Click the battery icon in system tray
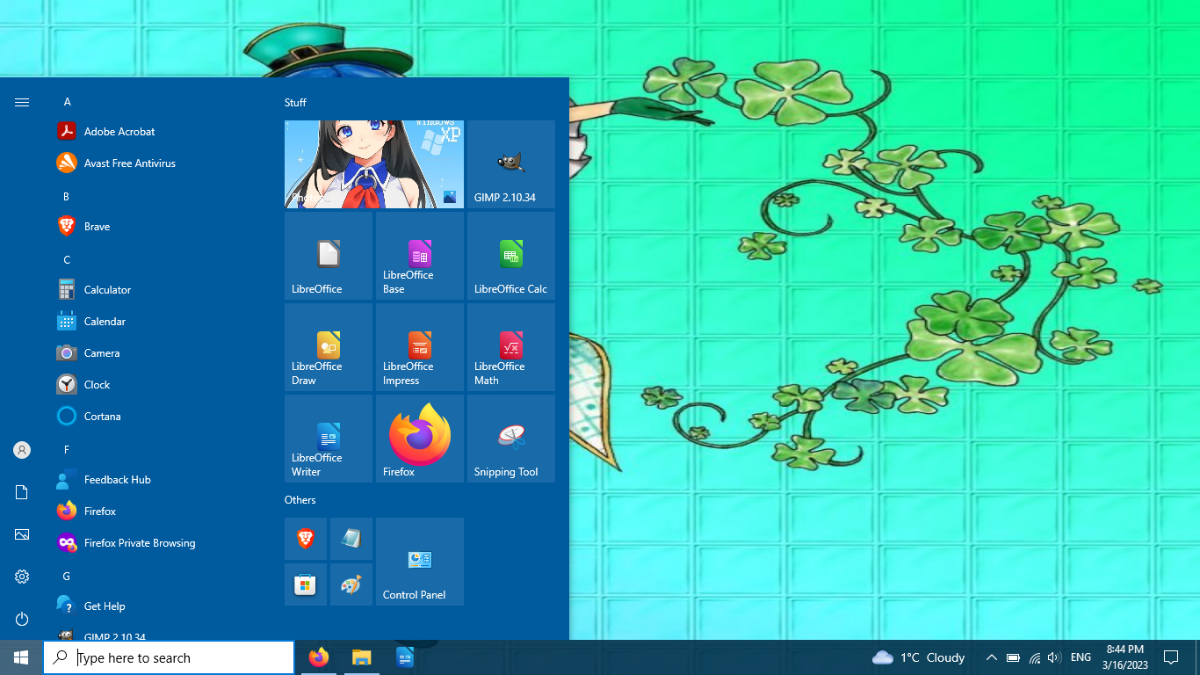This screenshot has width=1200, height=675. (1013, 657)
